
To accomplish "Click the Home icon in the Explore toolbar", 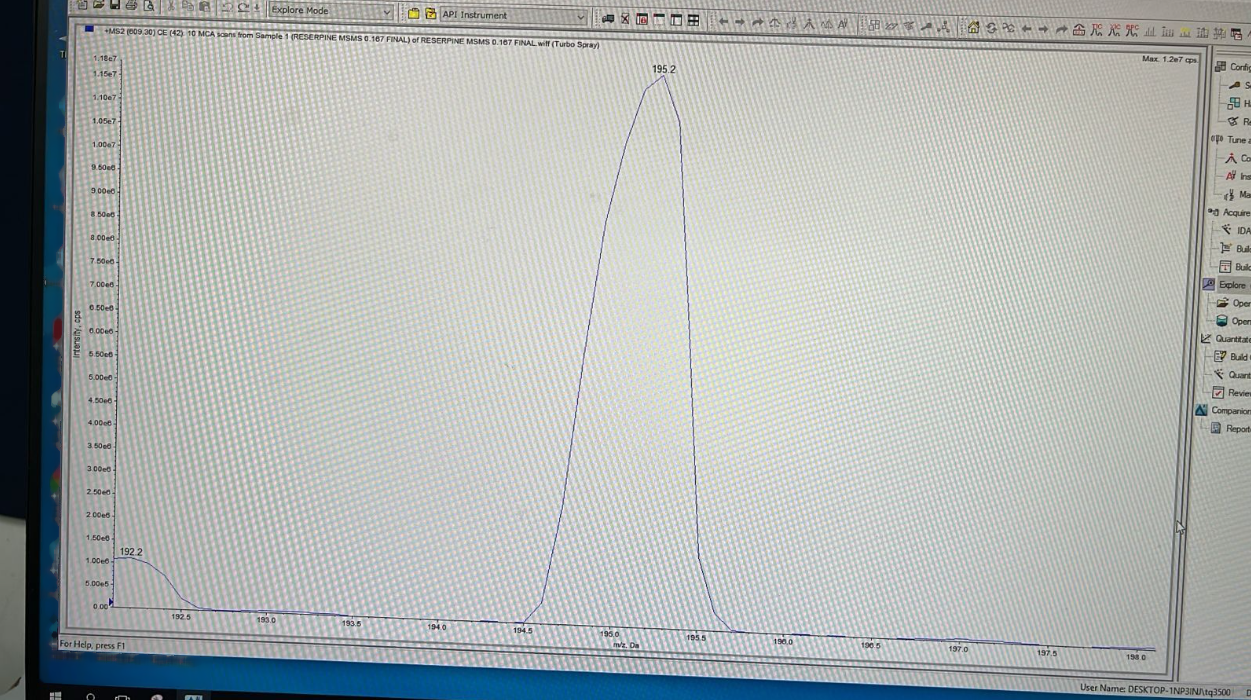I will [x=973, y=28].
